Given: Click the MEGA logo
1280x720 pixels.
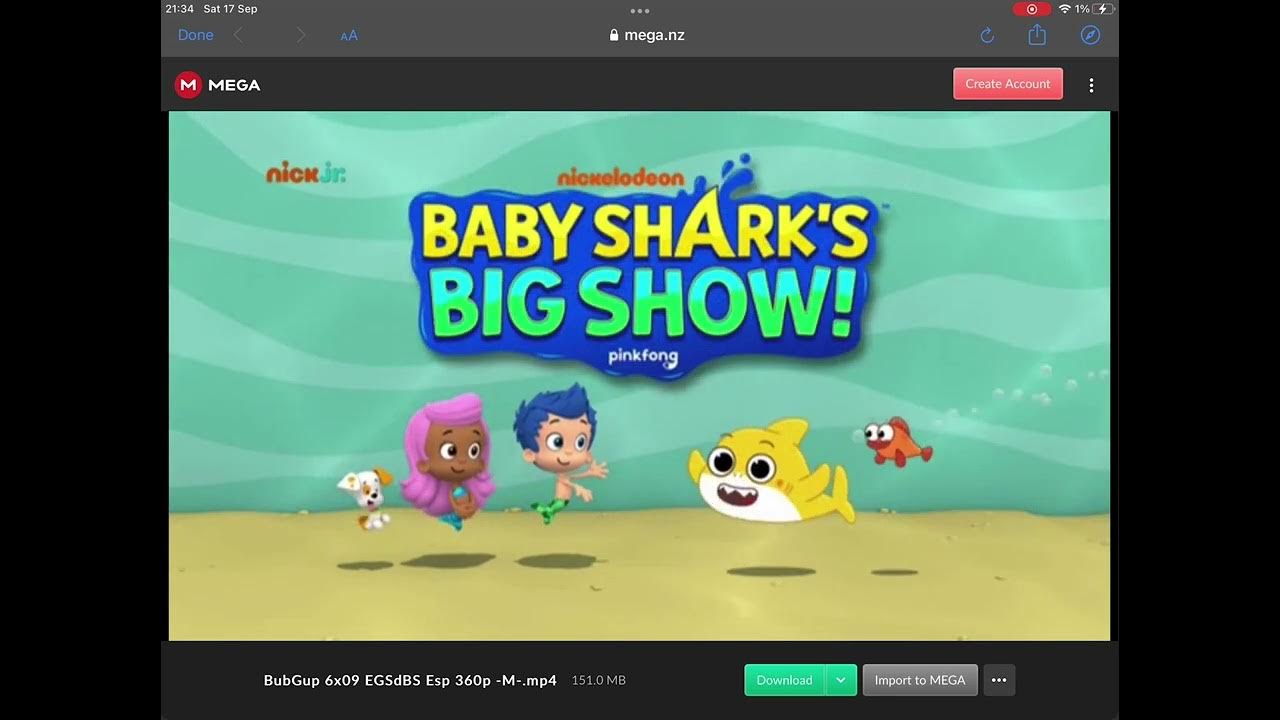Looking at the screenshot, I should [x=217, y=85].
